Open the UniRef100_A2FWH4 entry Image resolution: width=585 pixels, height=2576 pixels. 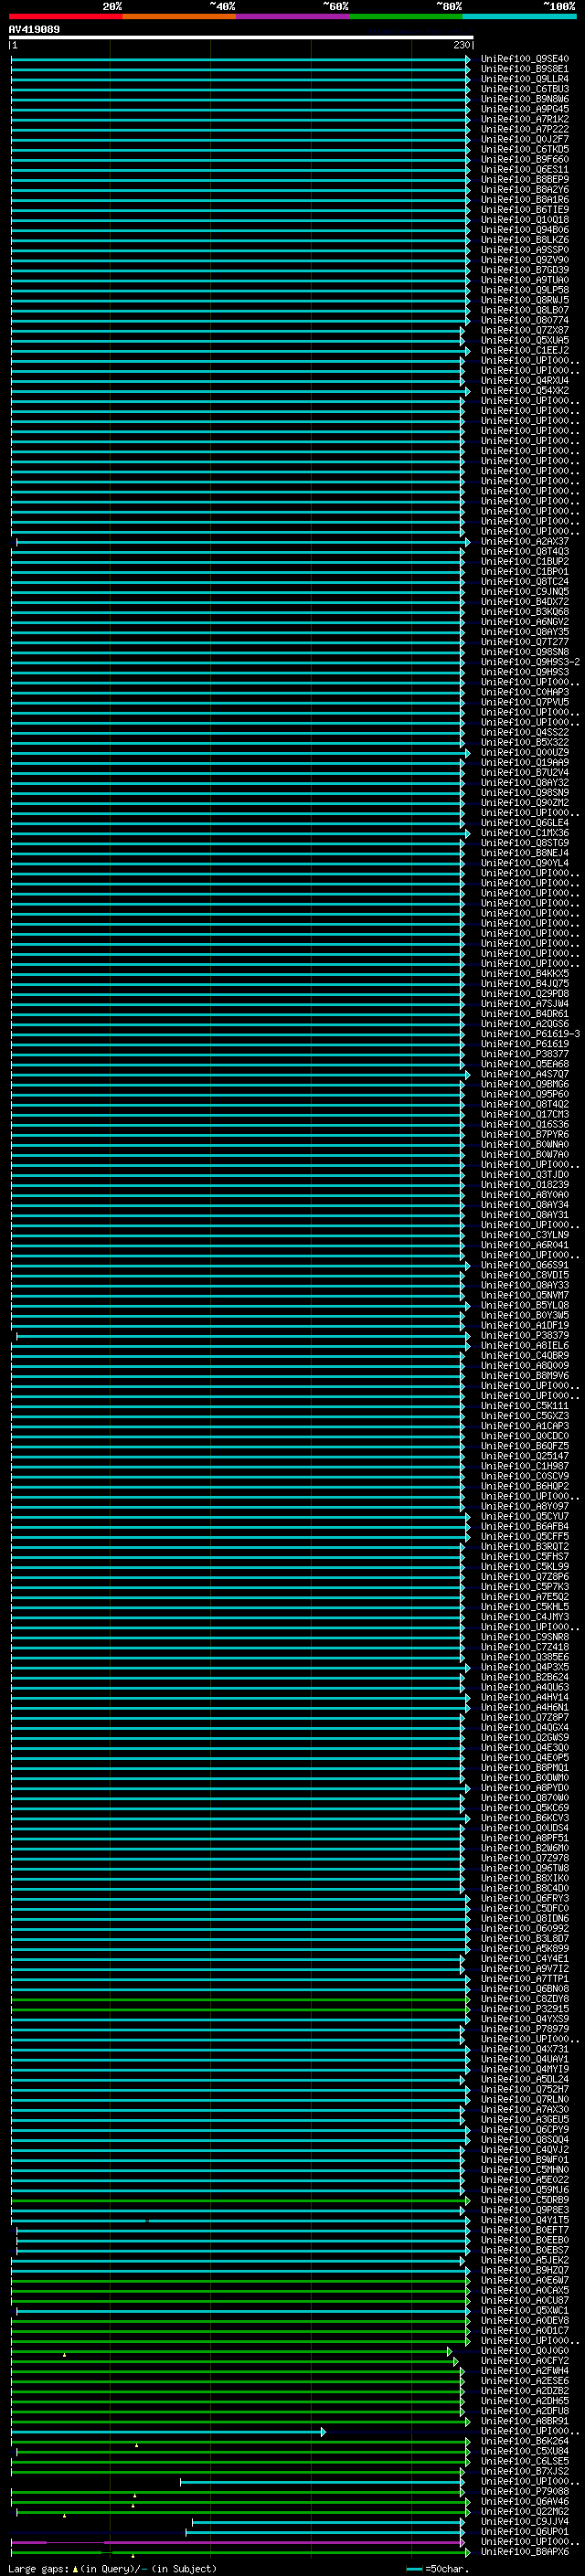pyautogui.click(x=524, y=2370)
